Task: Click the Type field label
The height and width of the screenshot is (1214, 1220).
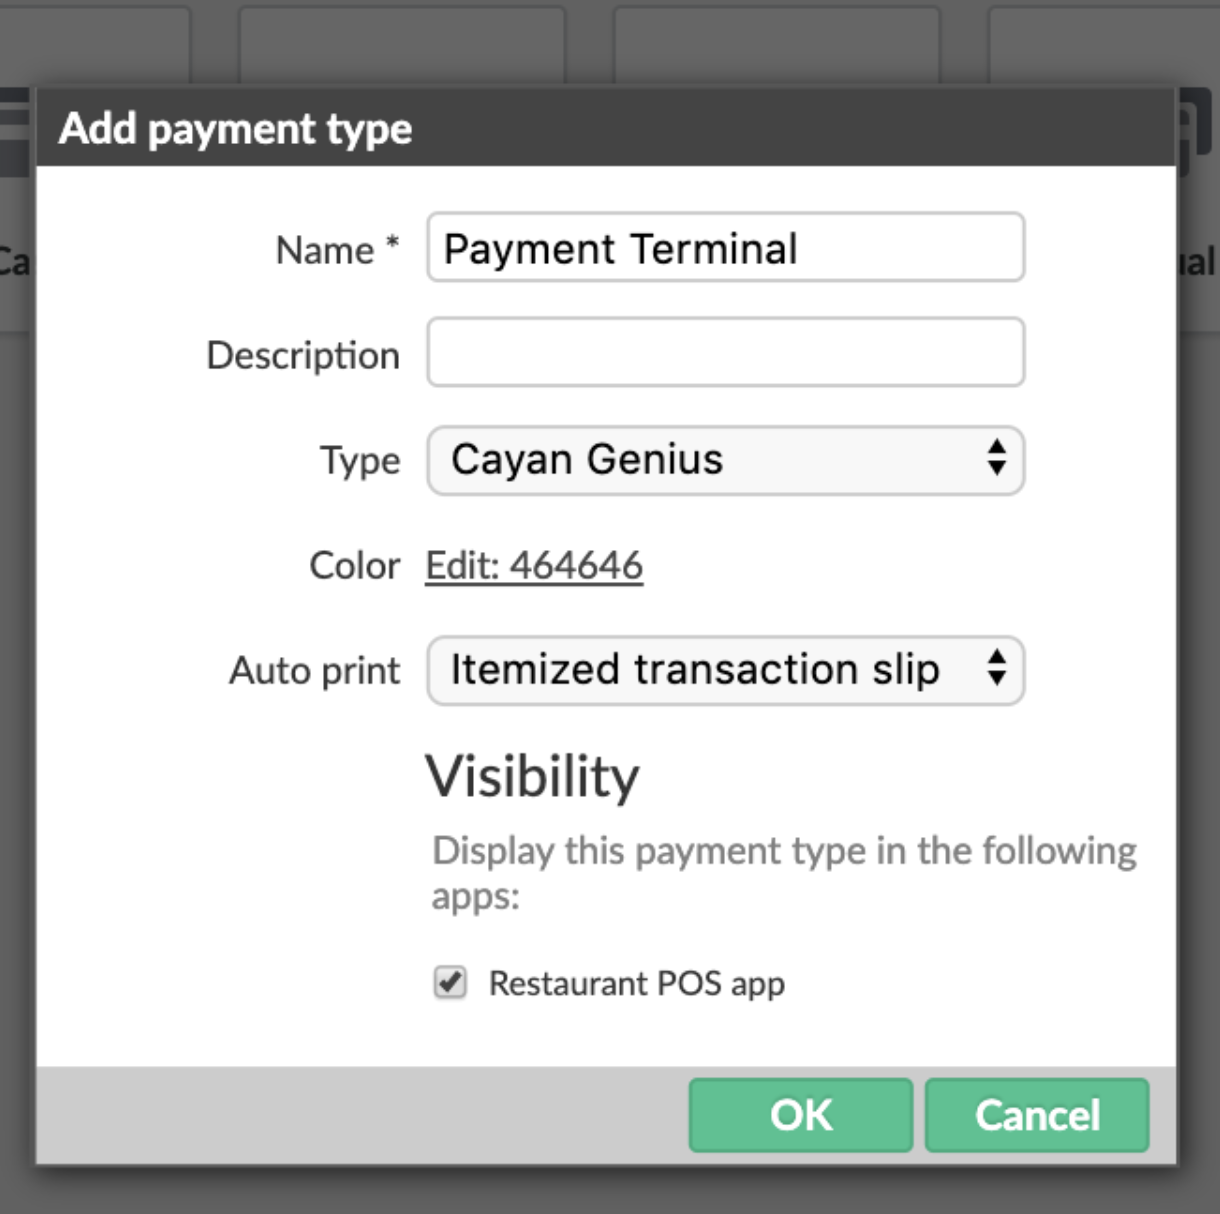Action: point(360,461)
